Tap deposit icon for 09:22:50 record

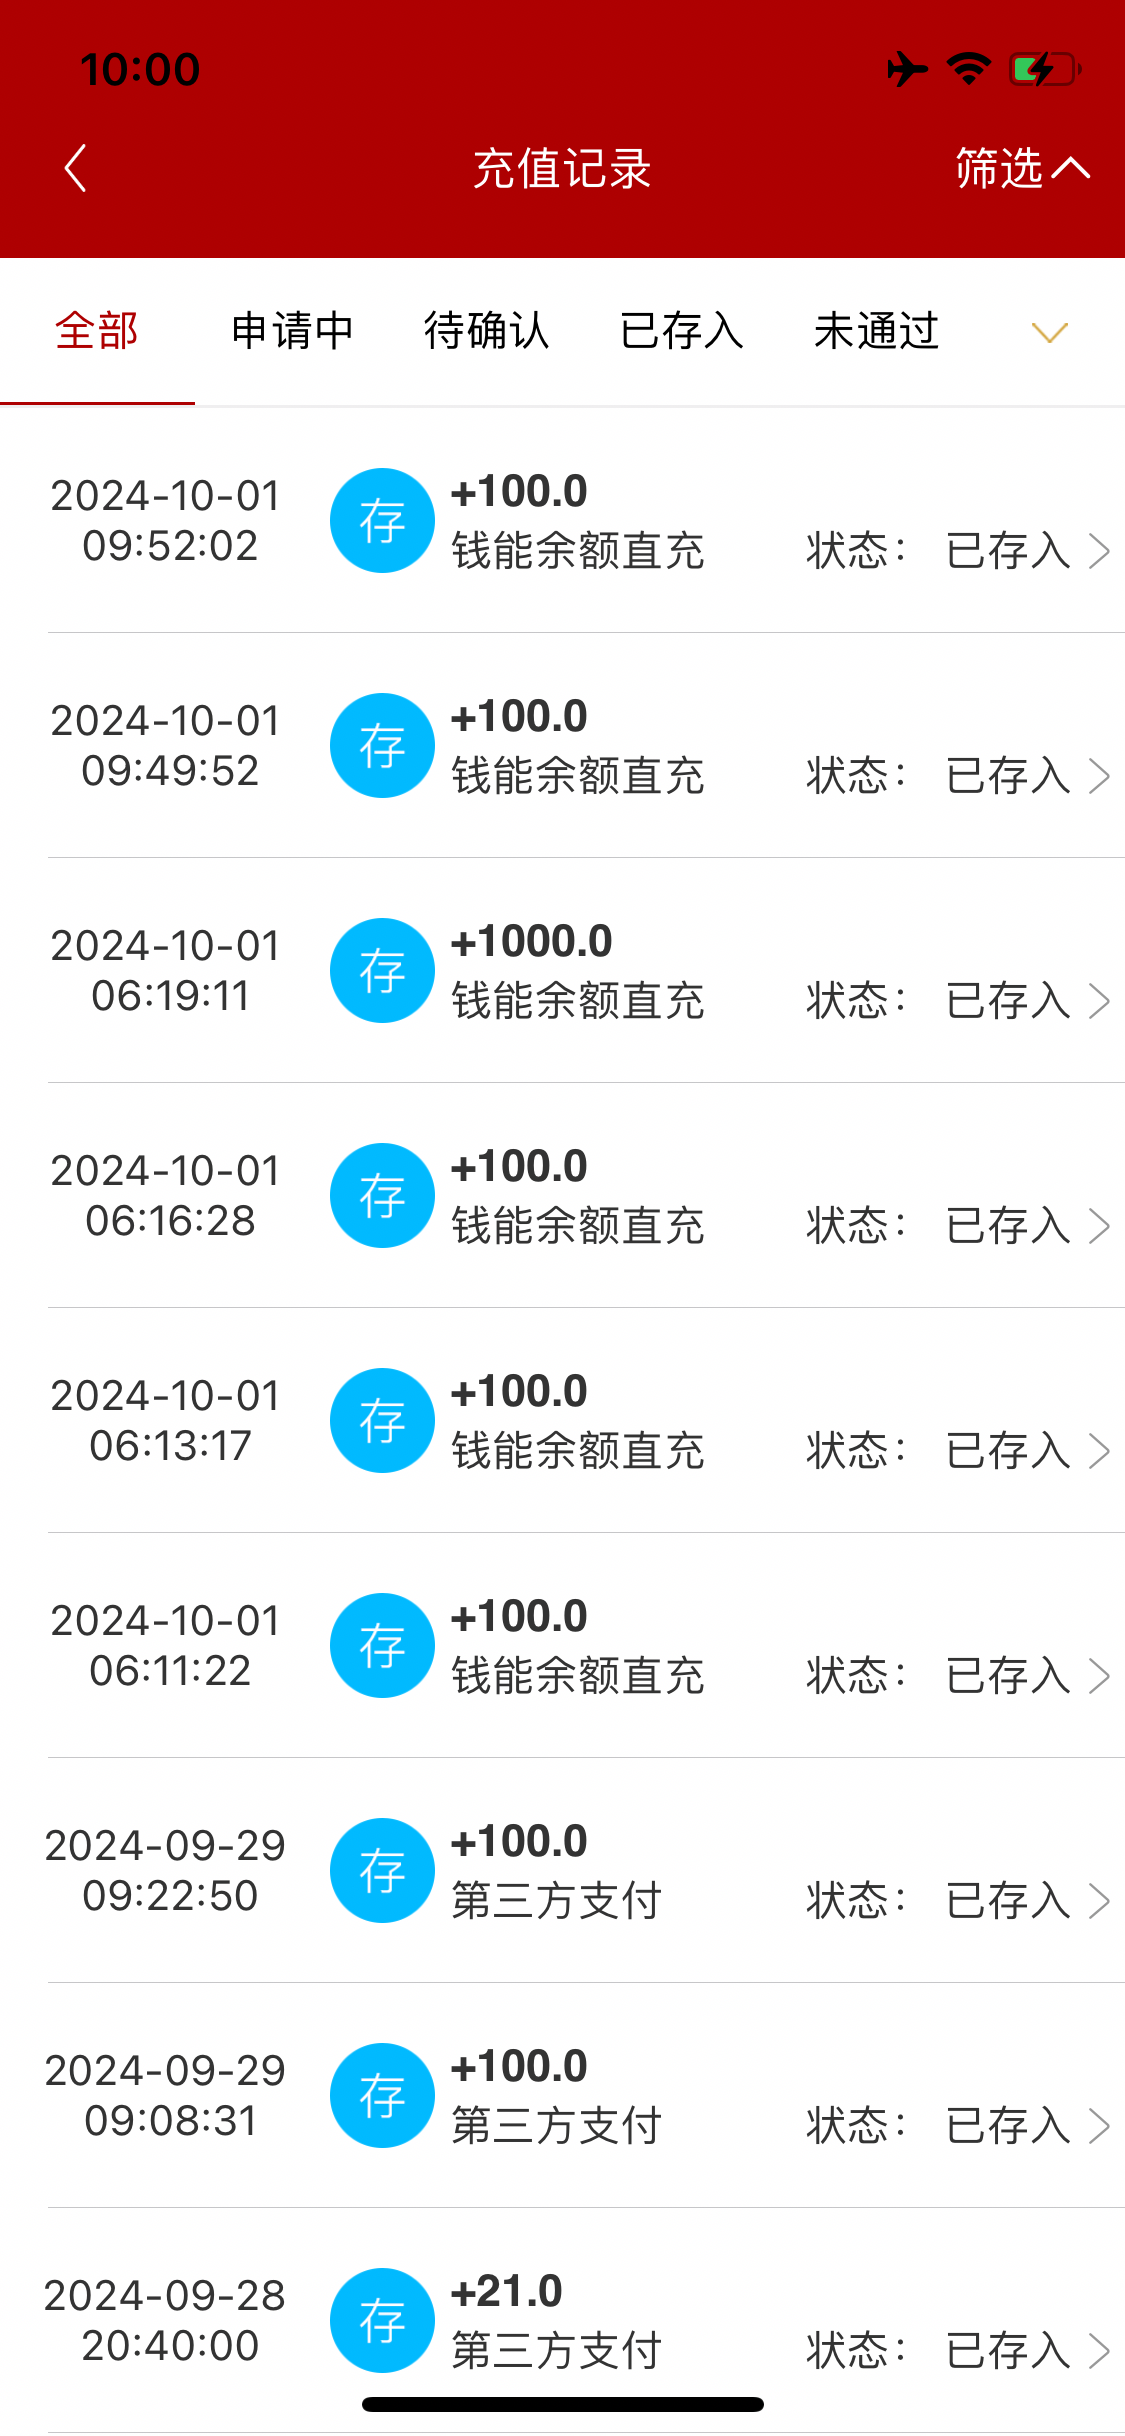pos(382,1871)
